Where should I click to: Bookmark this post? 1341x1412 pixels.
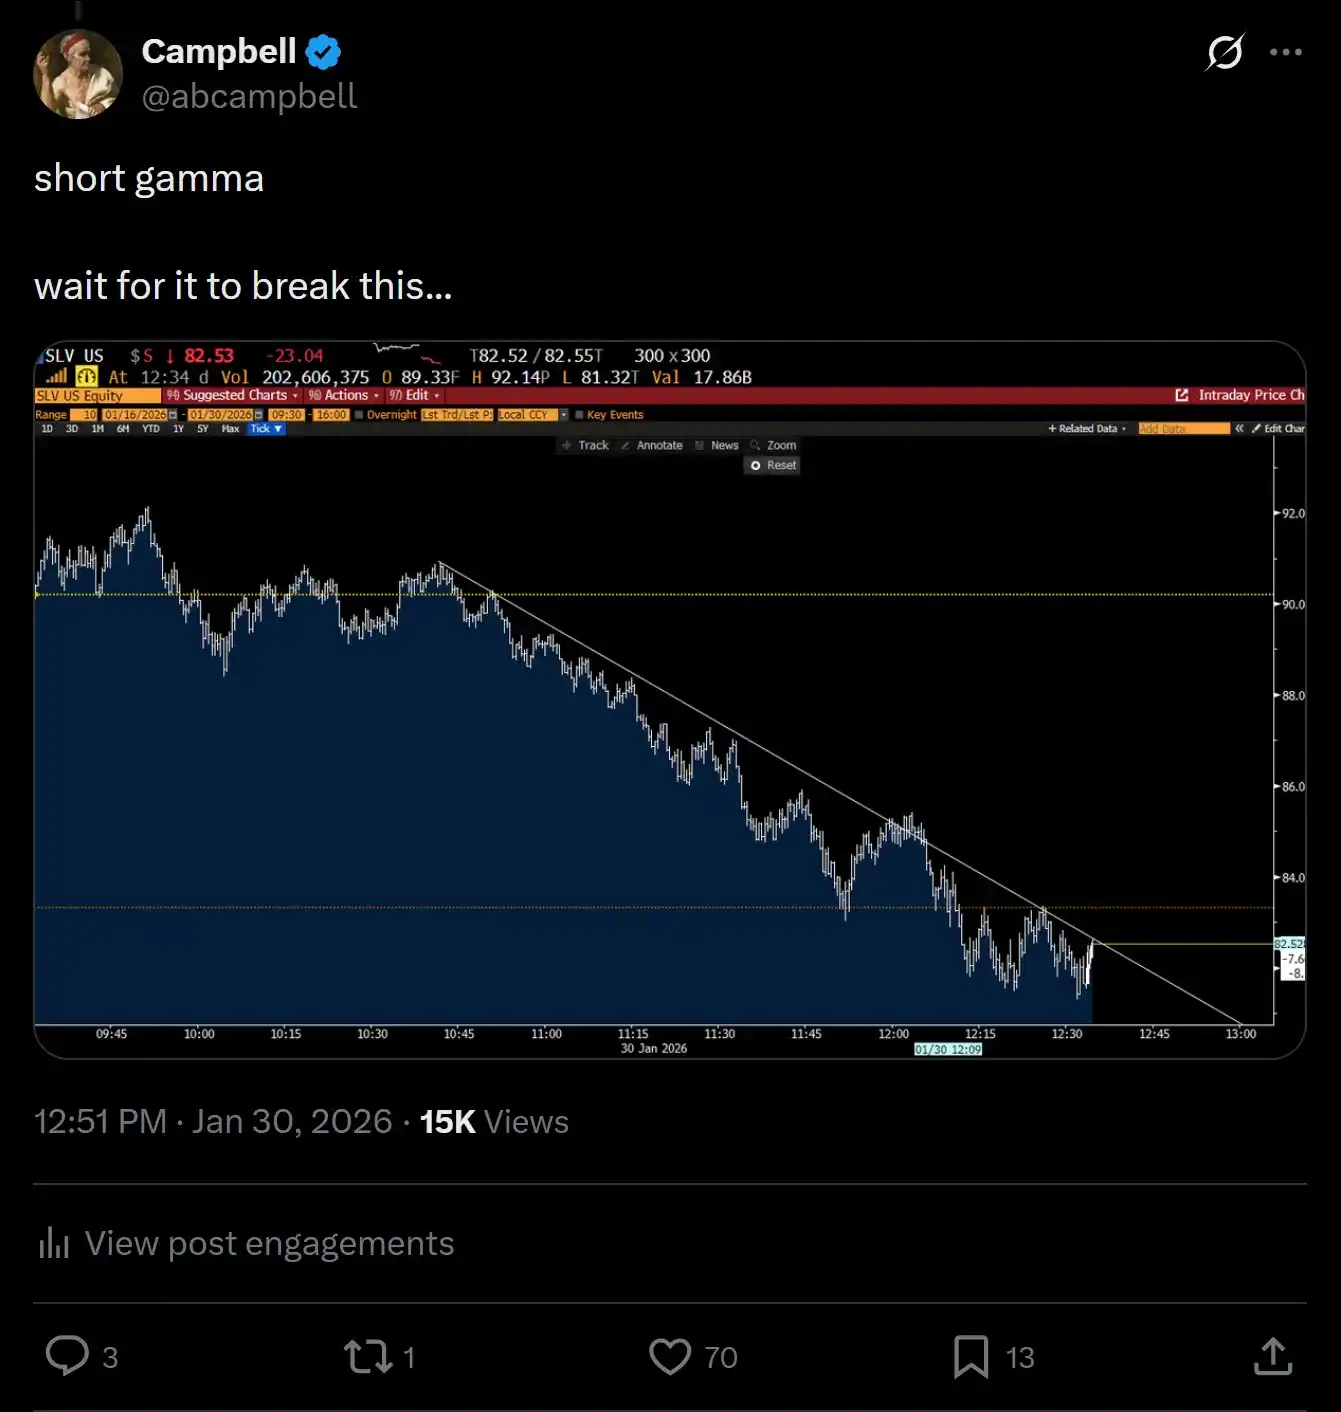970,1356
